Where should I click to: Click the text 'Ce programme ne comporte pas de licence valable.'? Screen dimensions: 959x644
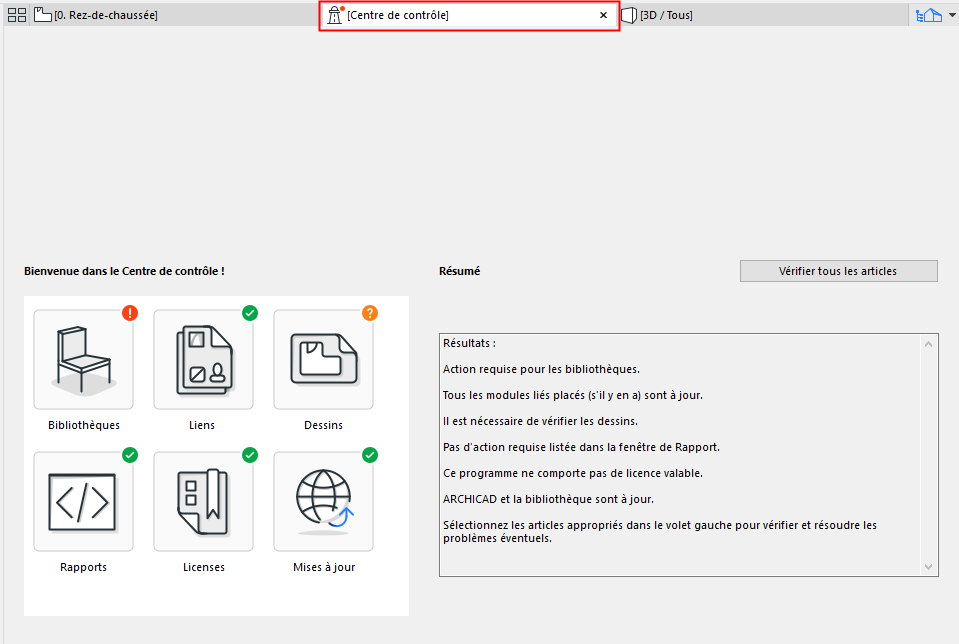(572, 473)
